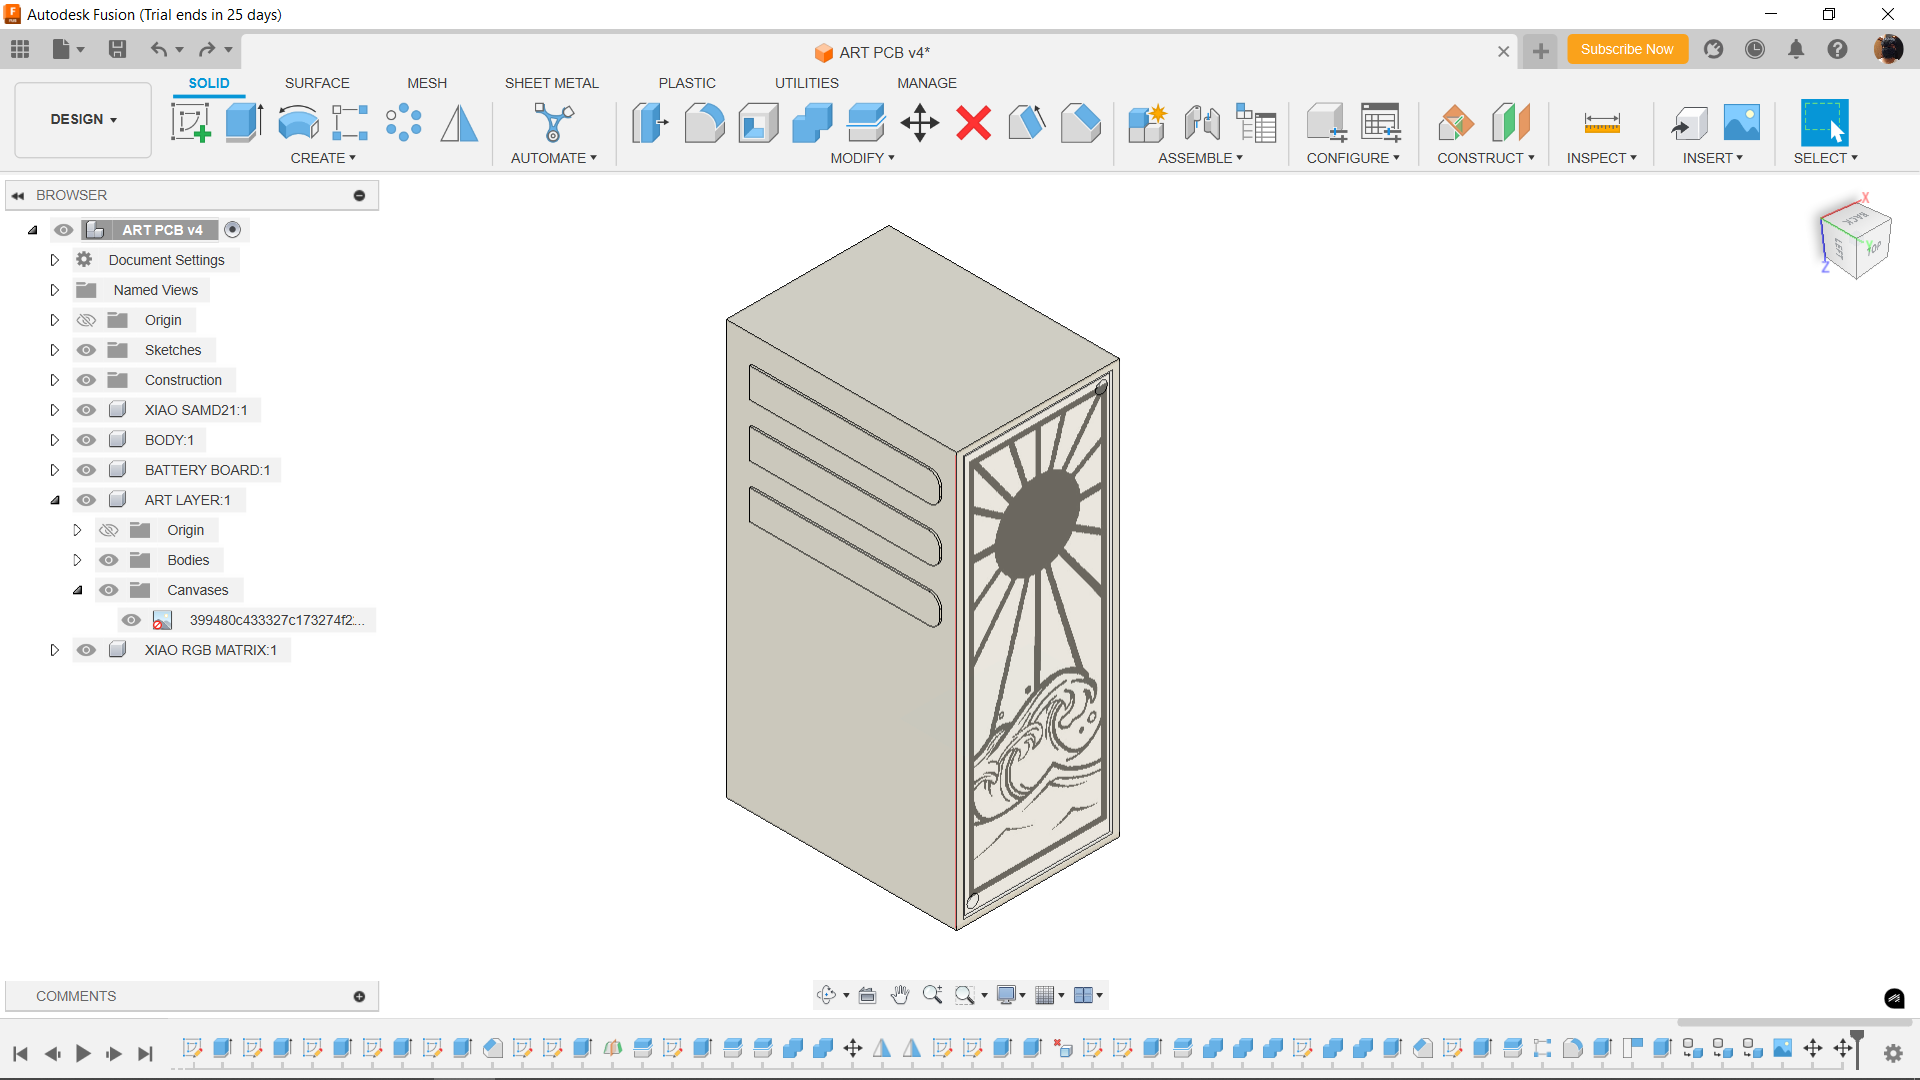Open the CONSTRUCT dropdown menu
Image resolution: width=1920 pixels, height=1080 pixels.
pyautogui.click(x=1485, y=158)
